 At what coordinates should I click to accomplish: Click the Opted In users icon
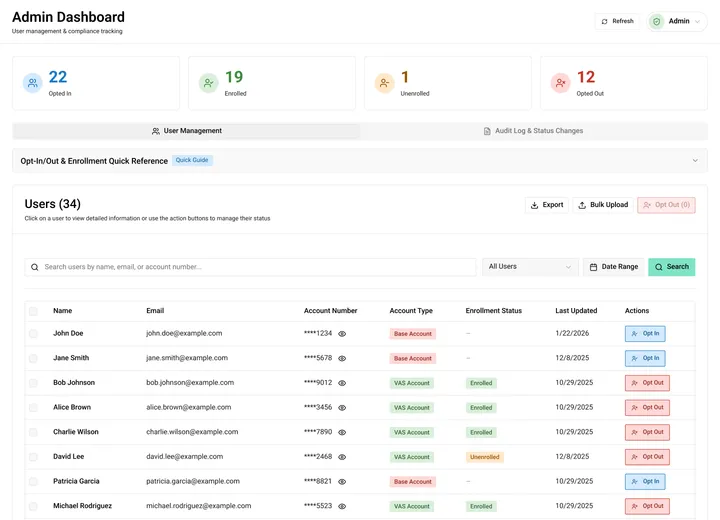click(33, 83)
